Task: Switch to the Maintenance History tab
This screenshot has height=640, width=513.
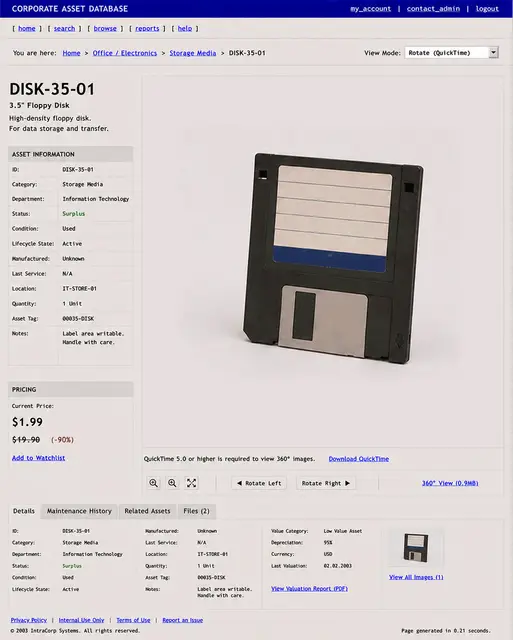Action: [x=79, y=511]
